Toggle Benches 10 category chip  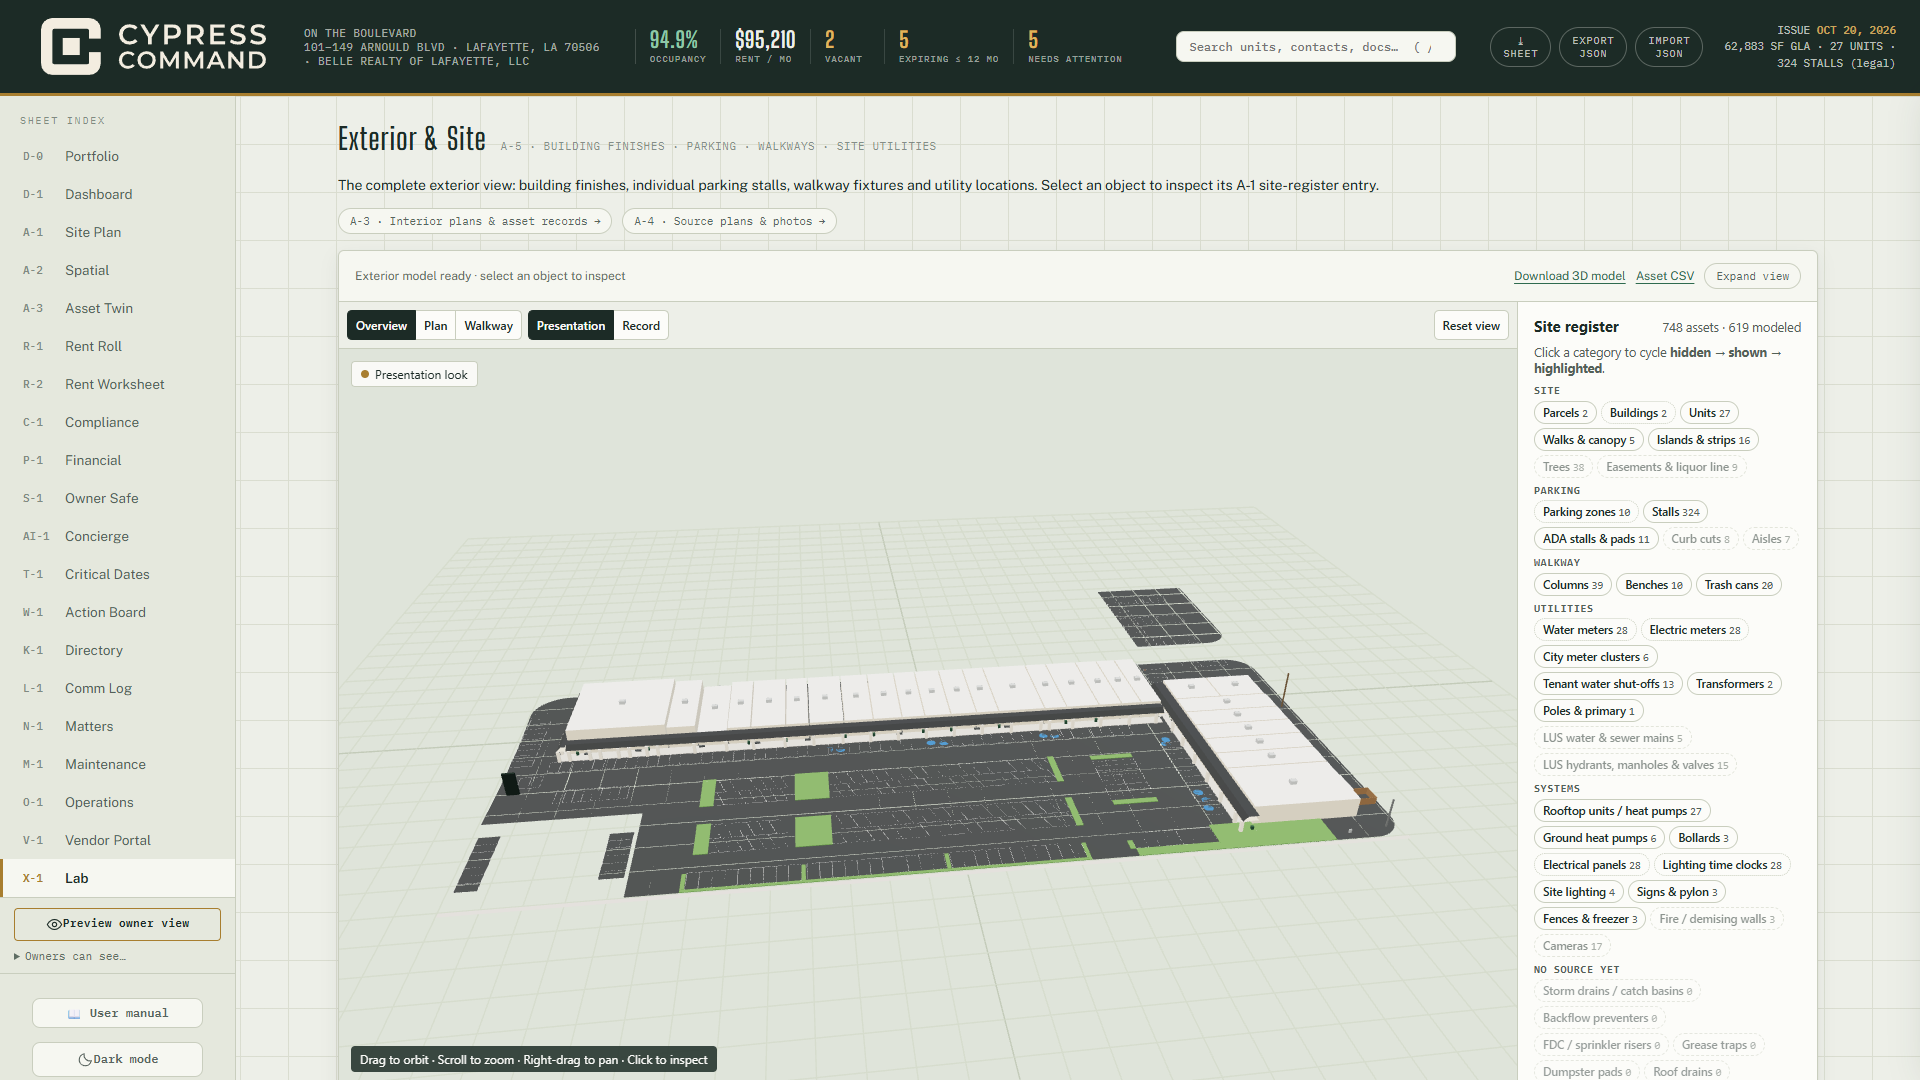pos(1653,585)
